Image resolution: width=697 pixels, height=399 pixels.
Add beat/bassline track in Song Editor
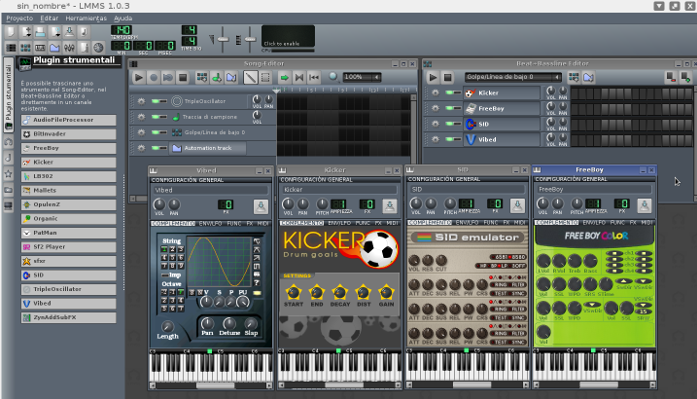(202, 78)
